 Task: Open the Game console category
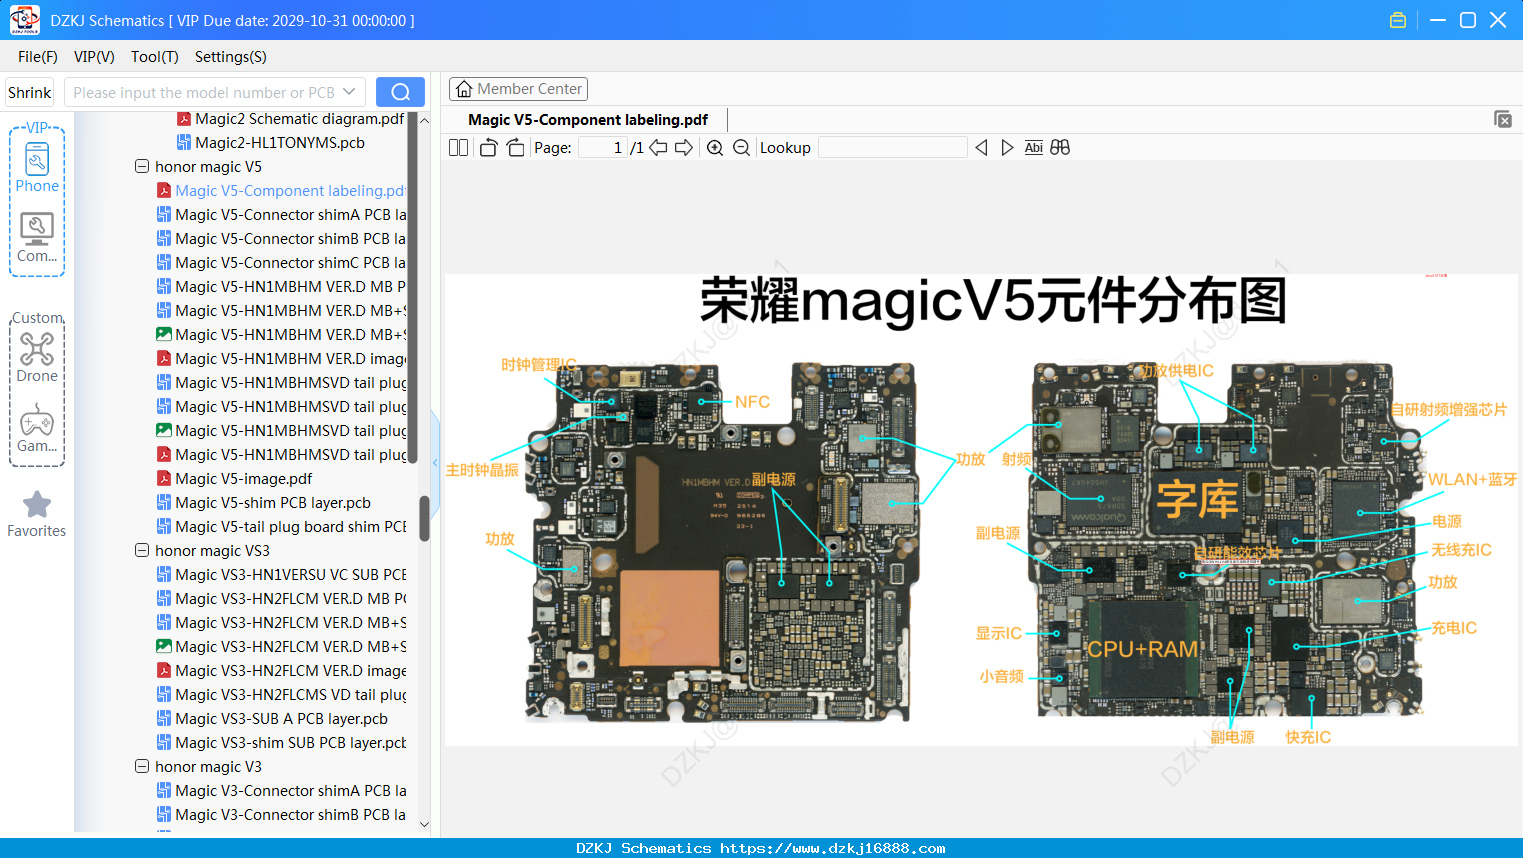click(37, 428)
